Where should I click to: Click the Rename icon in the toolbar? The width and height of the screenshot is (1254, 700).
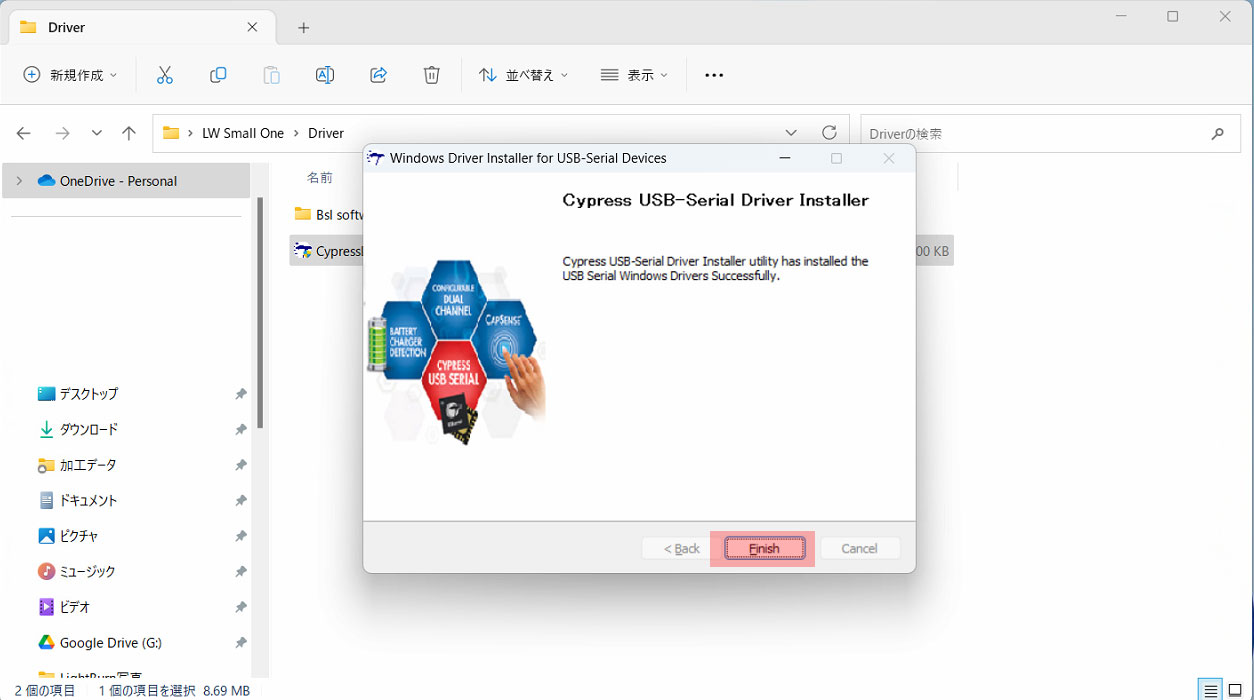click(325, 75)
